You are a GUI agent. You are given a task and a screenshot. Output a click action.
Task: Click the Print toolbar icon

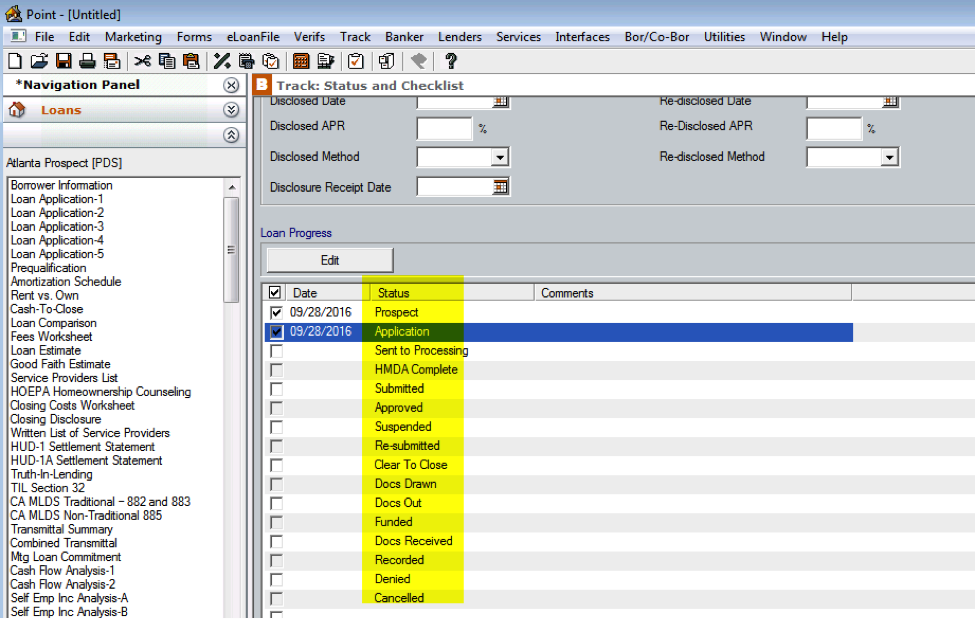pos(87,61)
